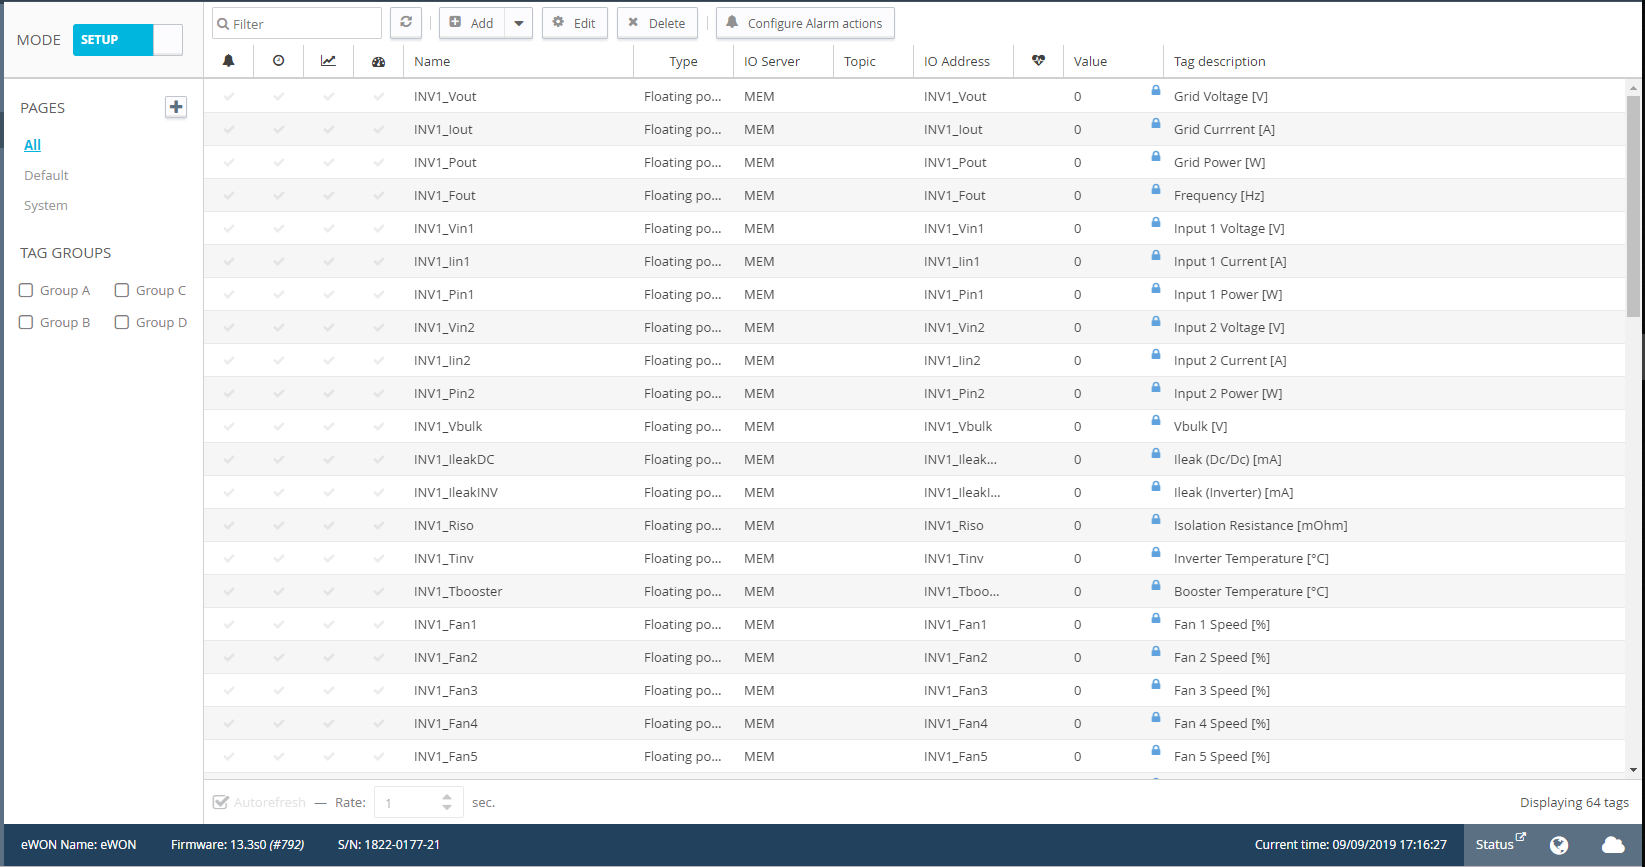Check the Group A checkbox

point(26,290)
